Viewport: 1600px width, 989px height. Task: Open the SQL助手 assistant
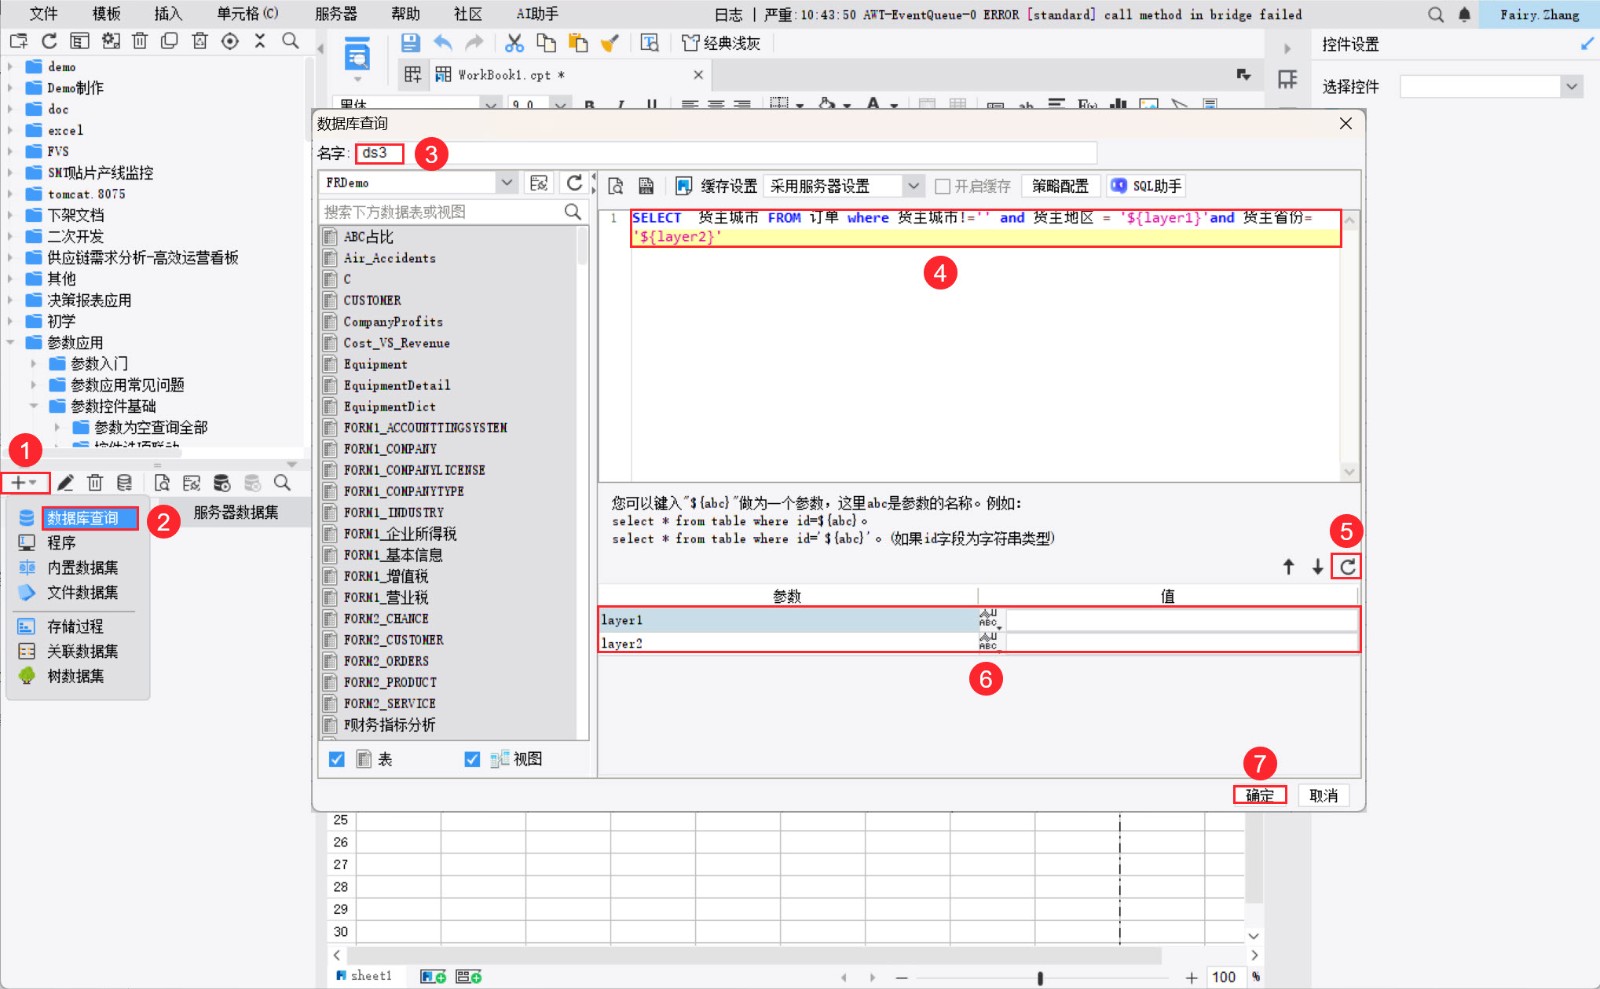point(1146,186)
